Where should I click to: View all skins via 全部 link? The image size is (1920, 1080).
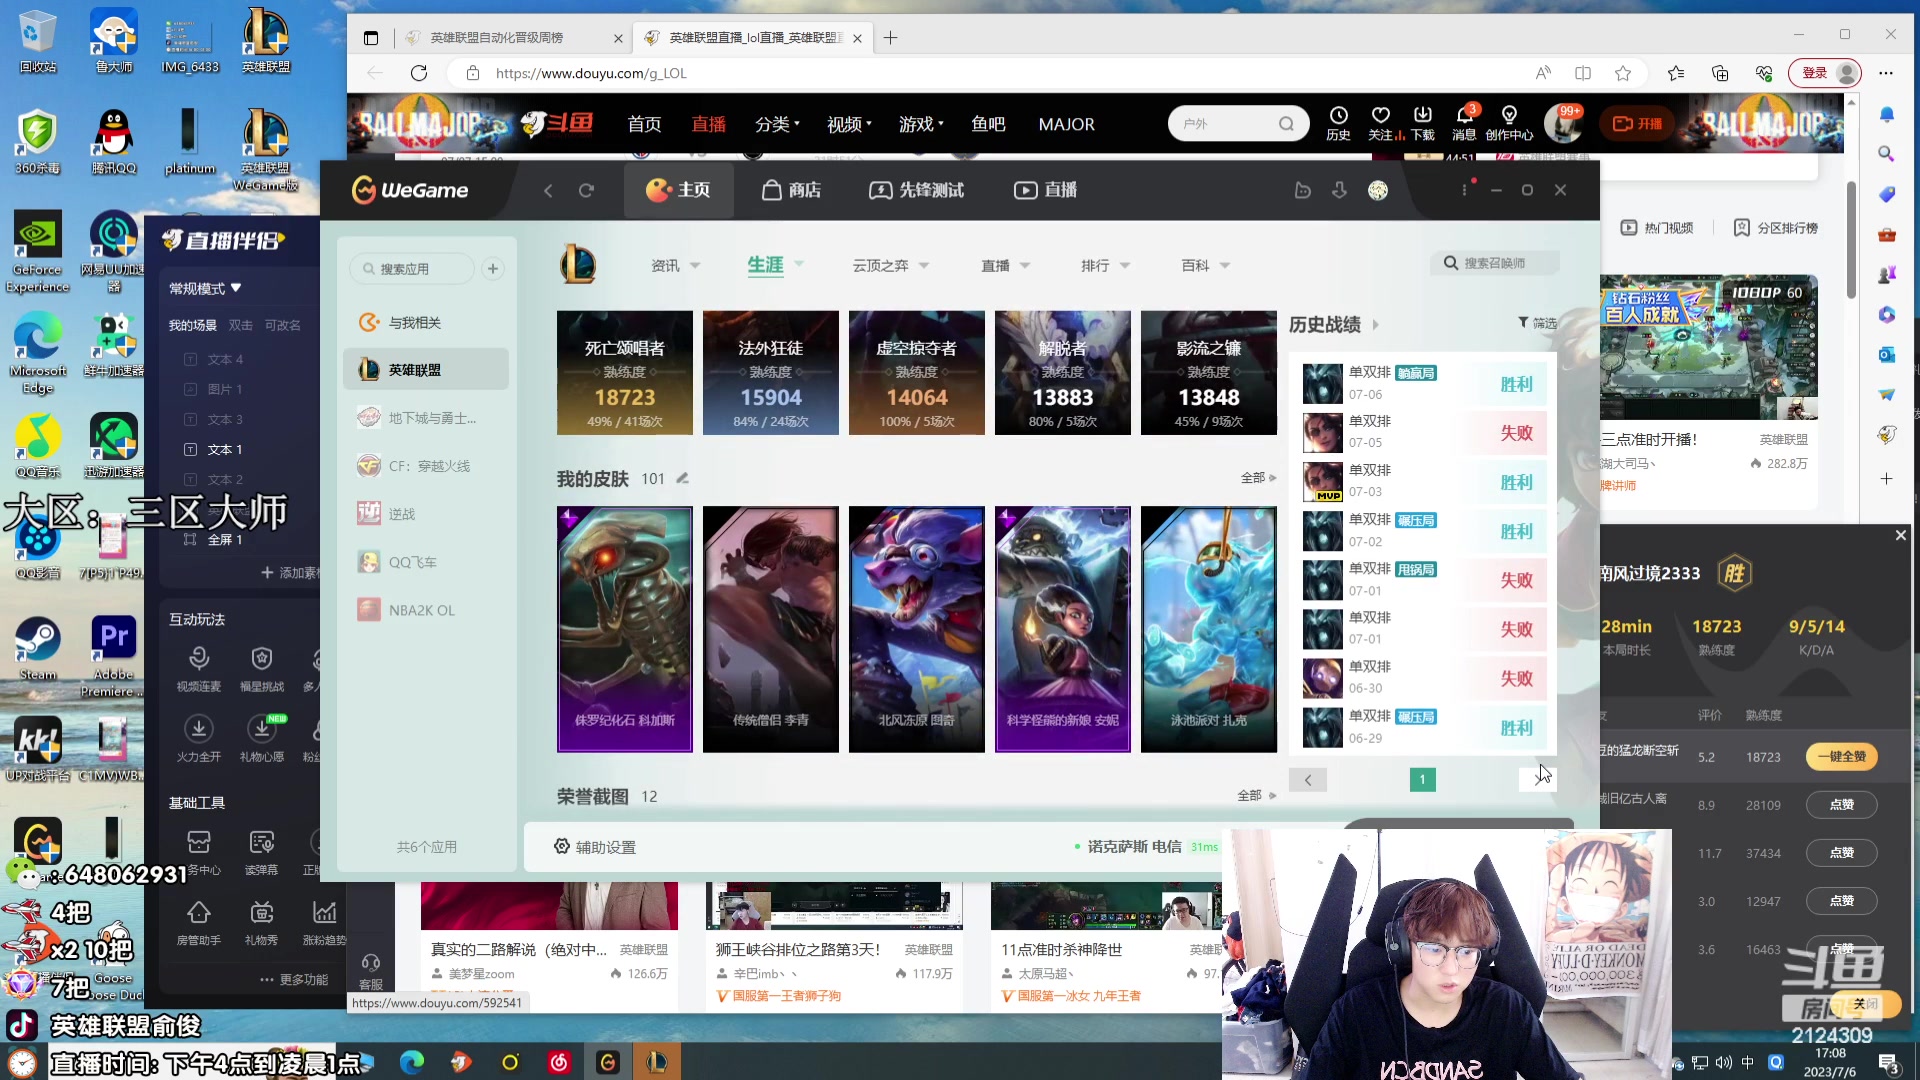[1258, 478]
